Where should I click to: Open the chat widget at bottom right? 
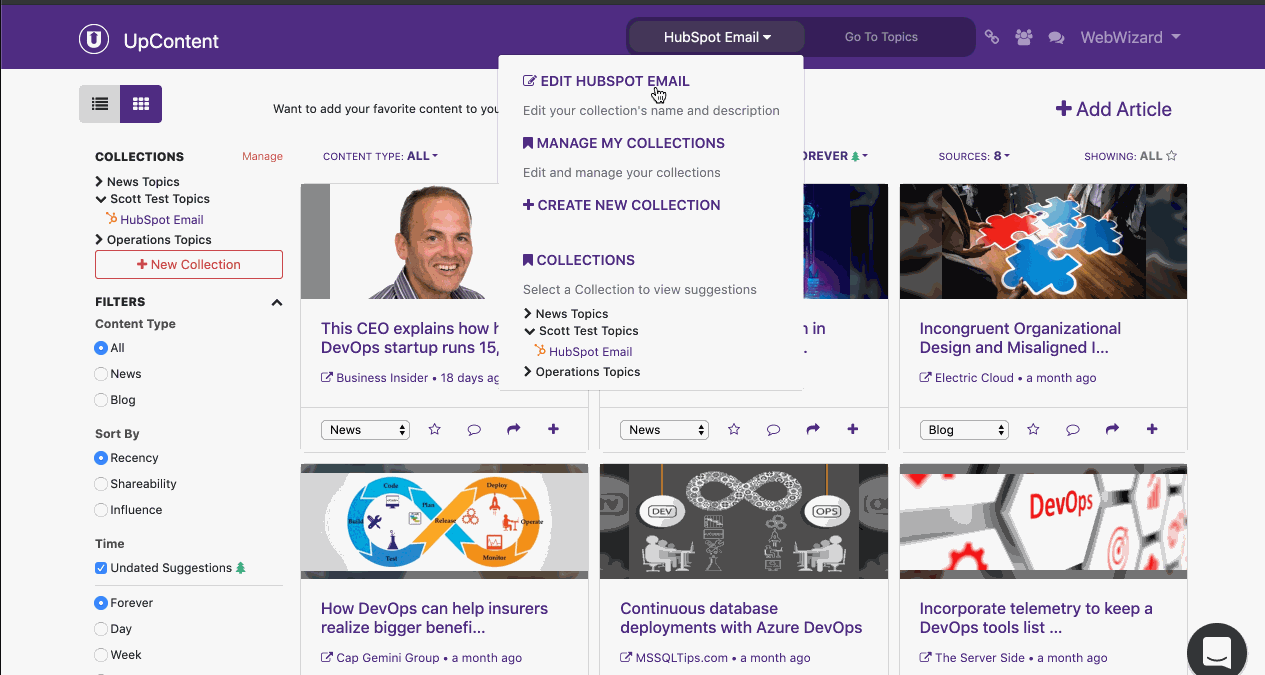pos(1216,649)
